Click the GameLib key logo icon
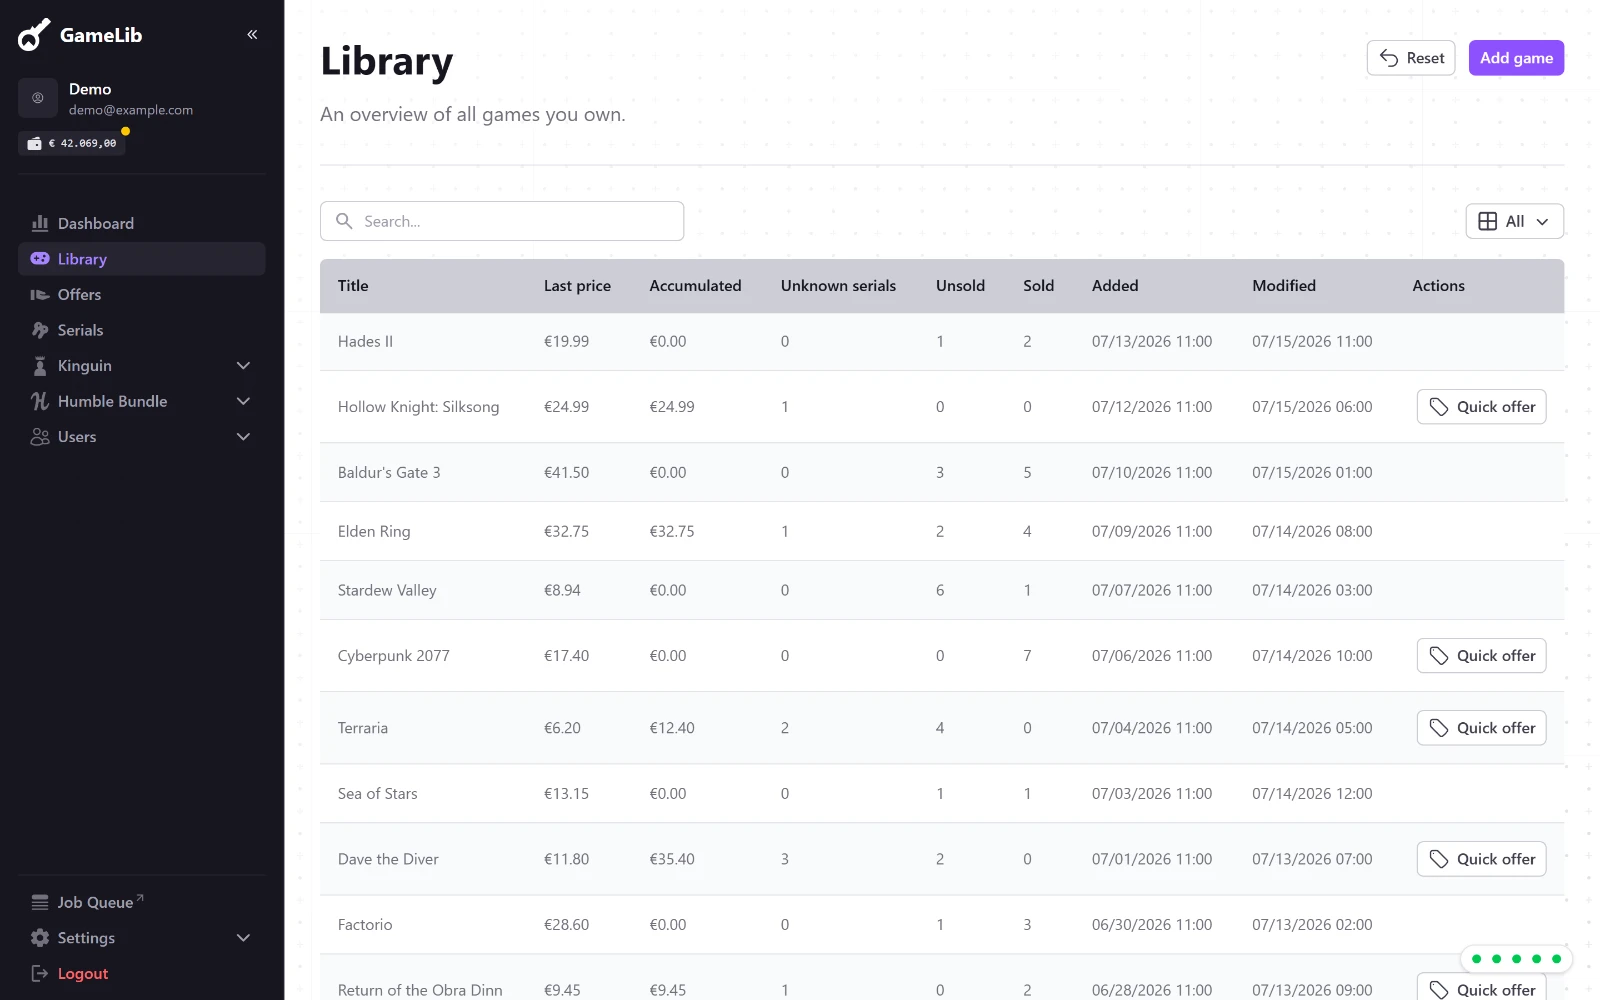 click(x=34, y=35)
